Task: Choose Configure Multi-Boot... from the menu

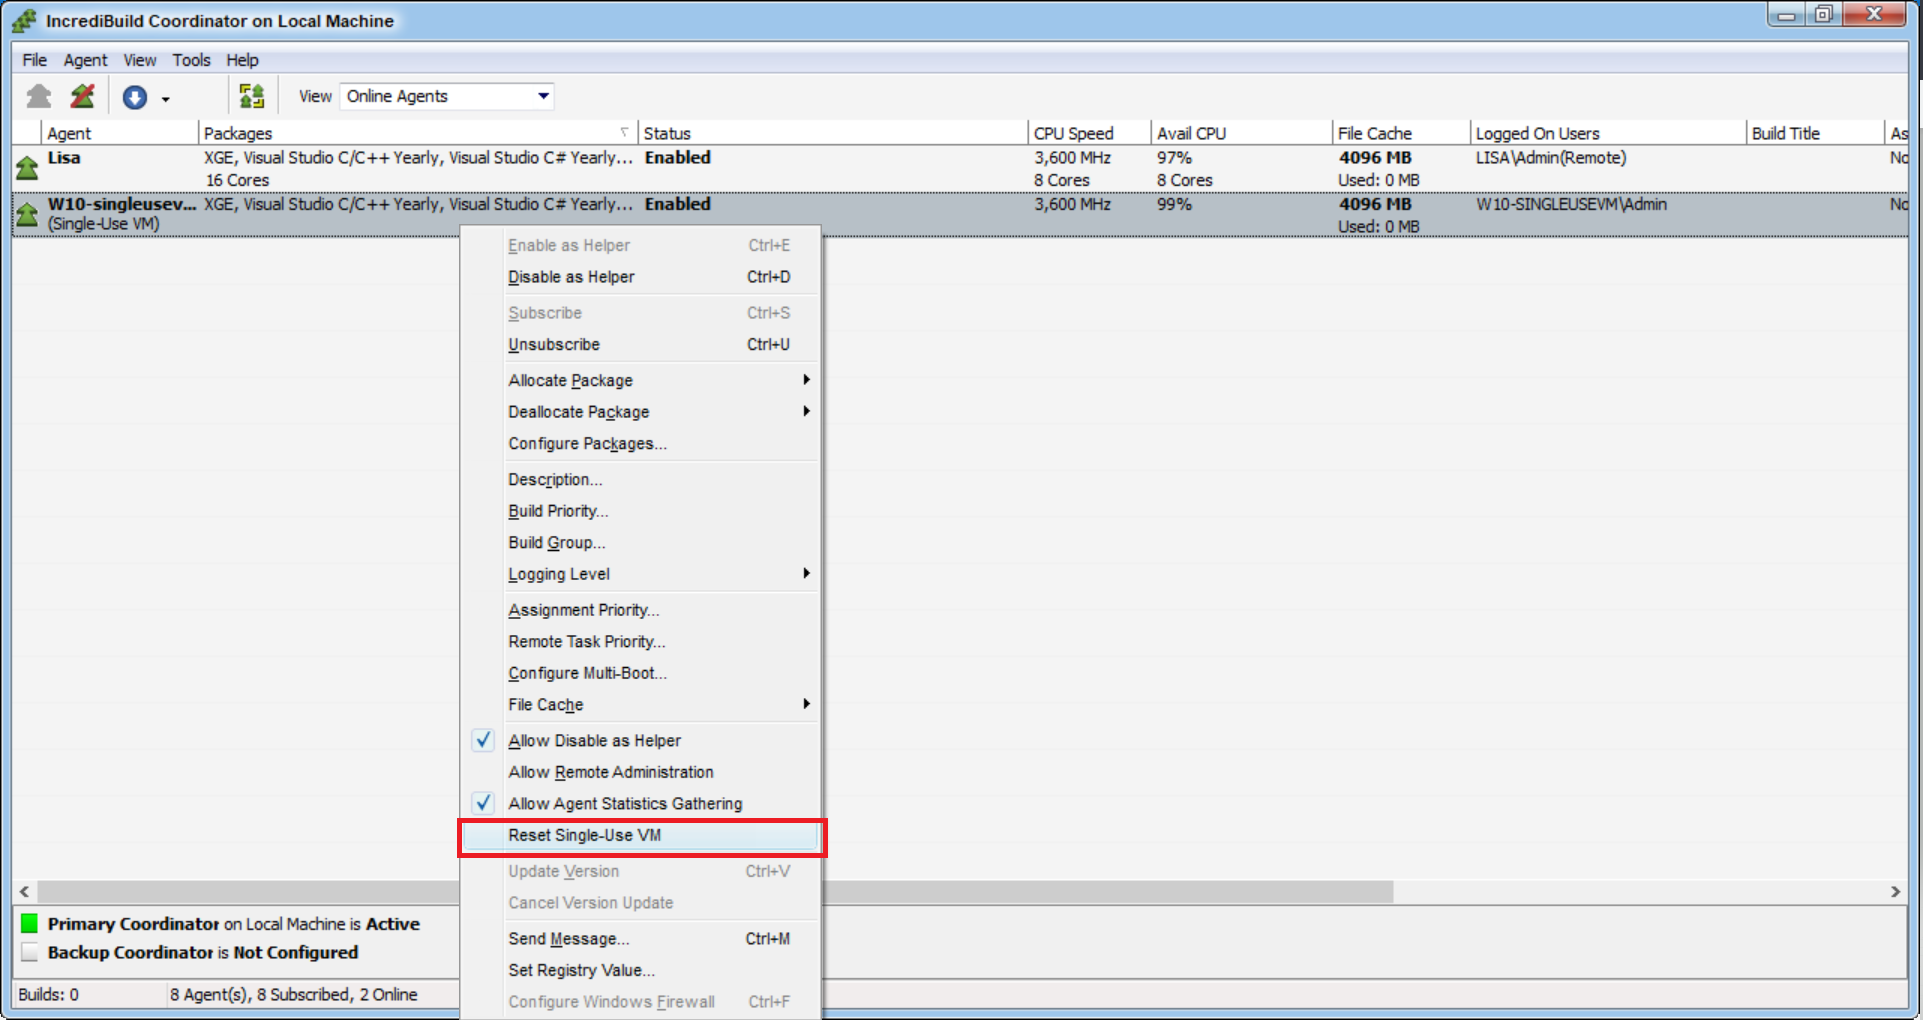Action: pos(640,673)
